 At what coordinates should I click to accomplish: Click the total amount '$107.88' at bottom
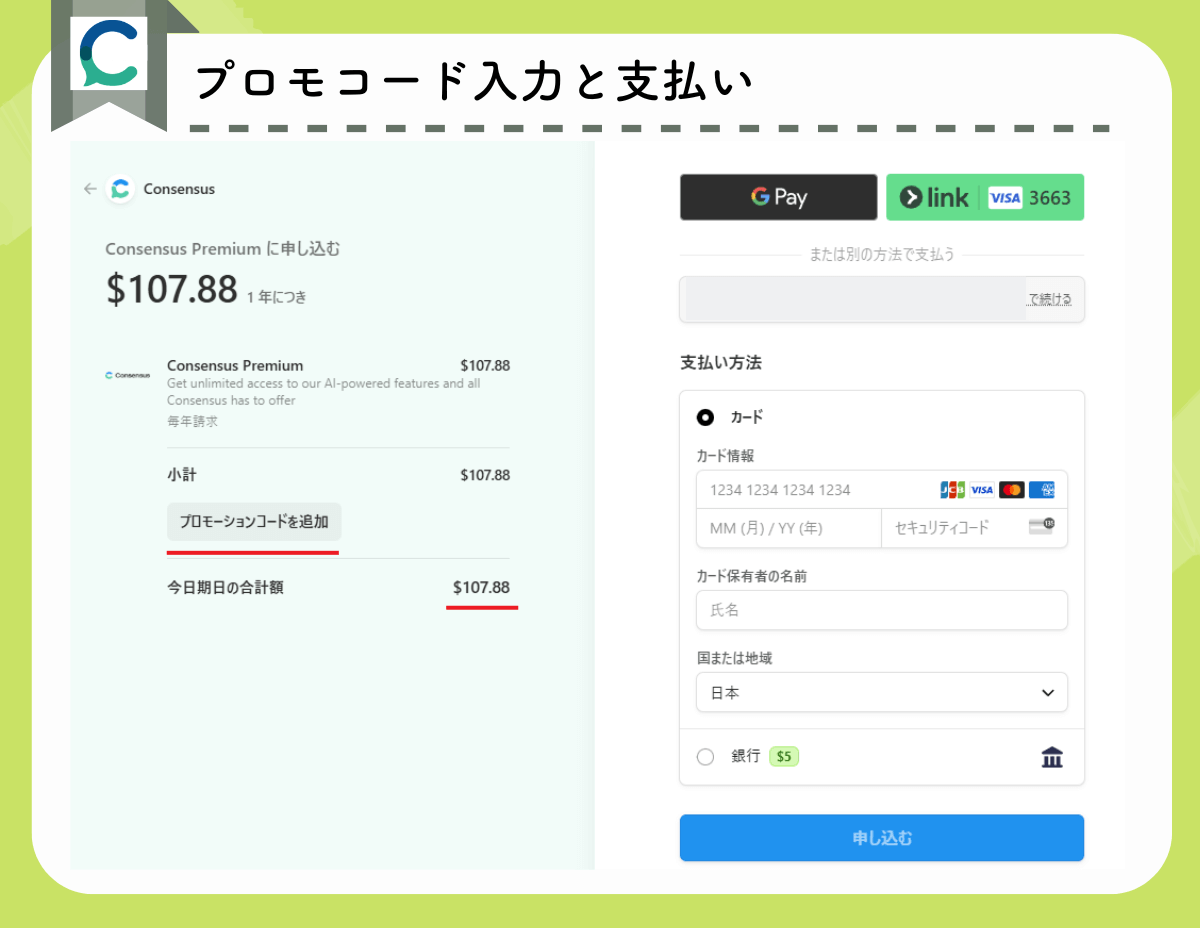[481, 588]
